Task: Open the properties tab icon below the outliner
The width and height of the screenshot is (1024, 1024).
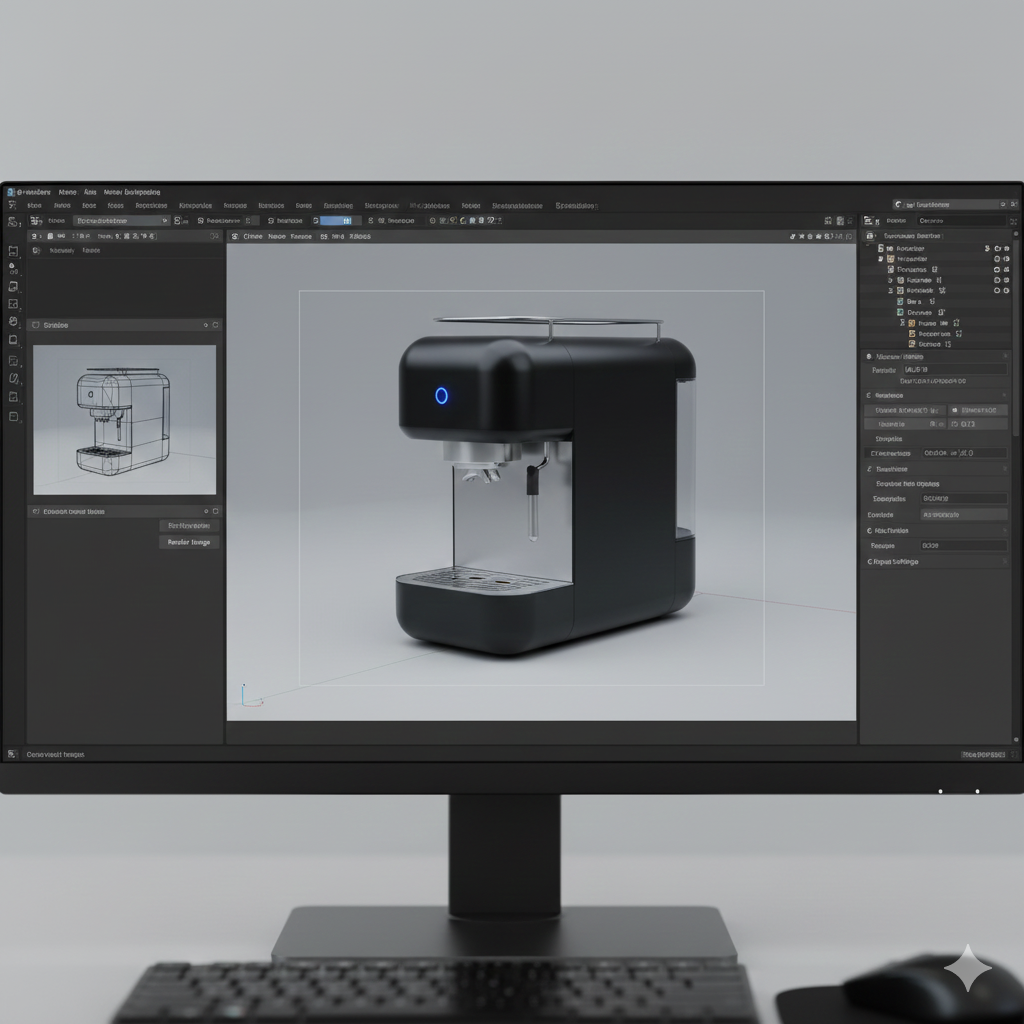Action: point(868,356)
